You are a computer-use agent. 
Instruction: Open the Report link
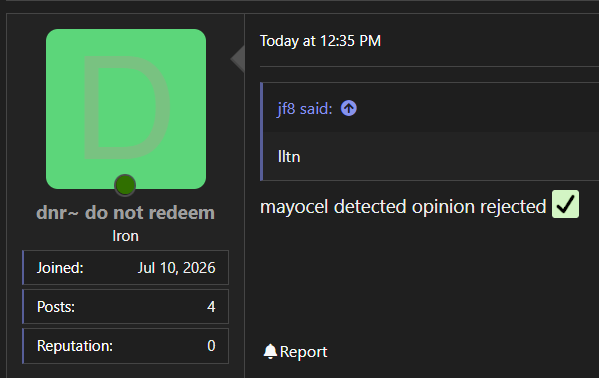(x=295, y=352)
